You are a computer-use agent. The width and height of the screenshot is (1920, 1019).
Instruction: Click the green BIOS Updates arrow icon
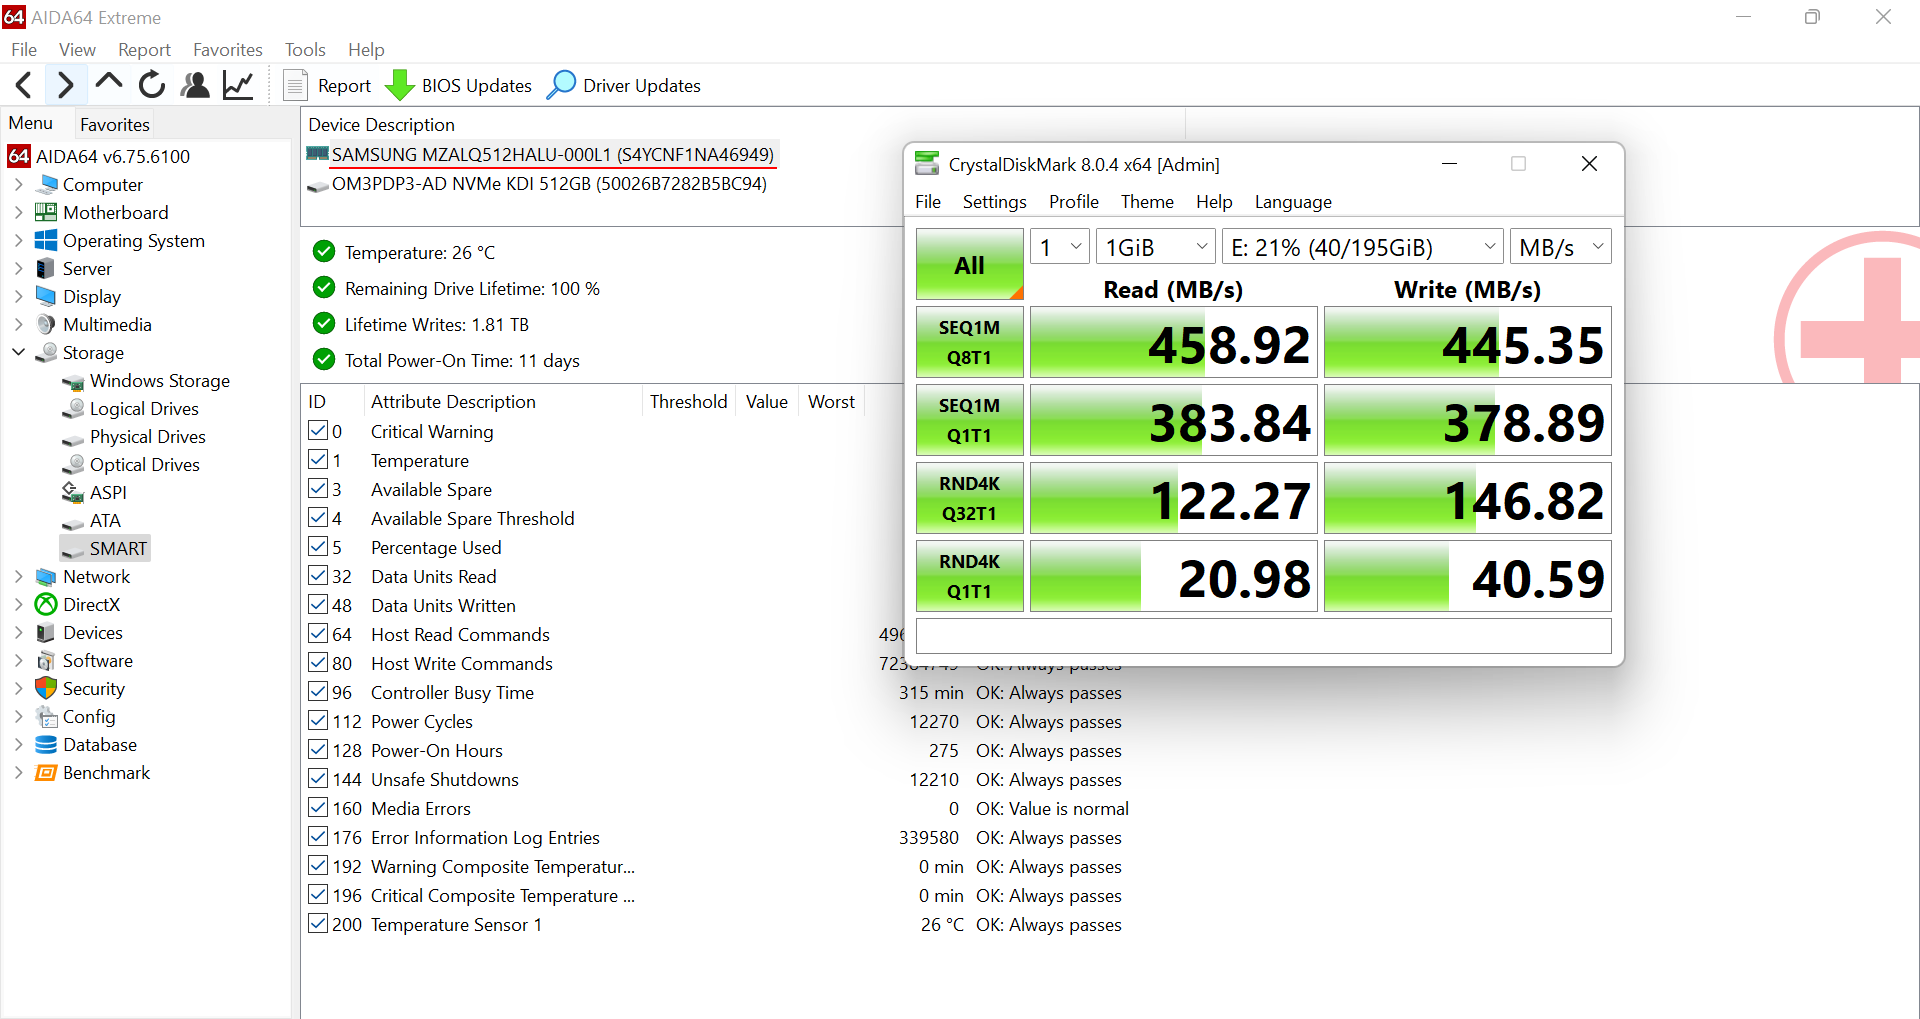pos(400,85)
